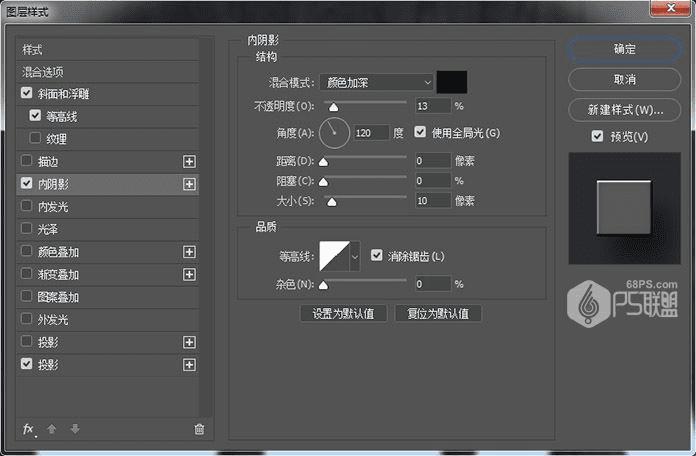This screenshot has height=456, width=696.
Task: Click the style preview thumbnail
Action: click(x=625, y=208)
